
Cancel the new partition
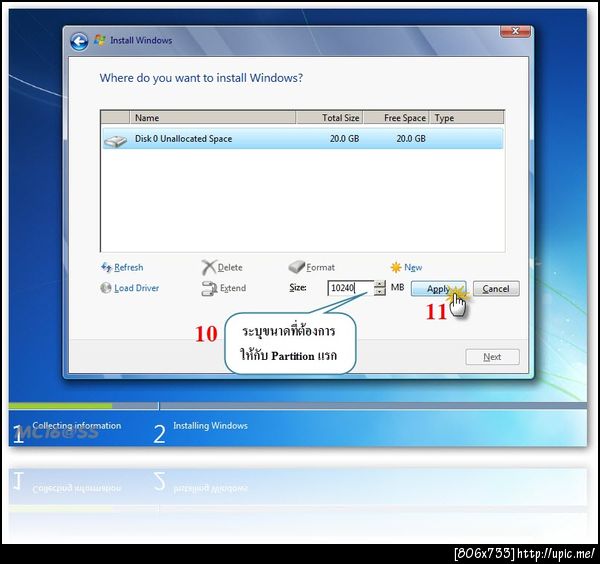pyautogui.click(x=496, y=289)
